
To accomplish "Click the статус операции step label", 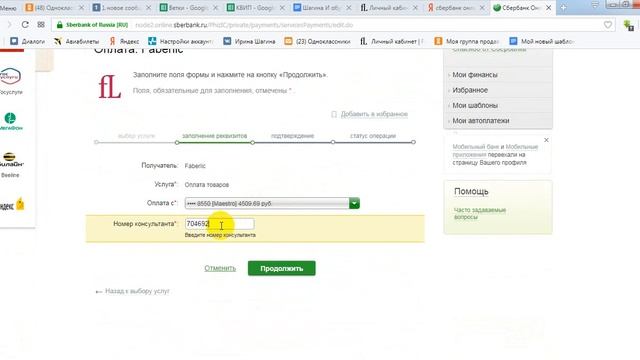I will [373, 136].
